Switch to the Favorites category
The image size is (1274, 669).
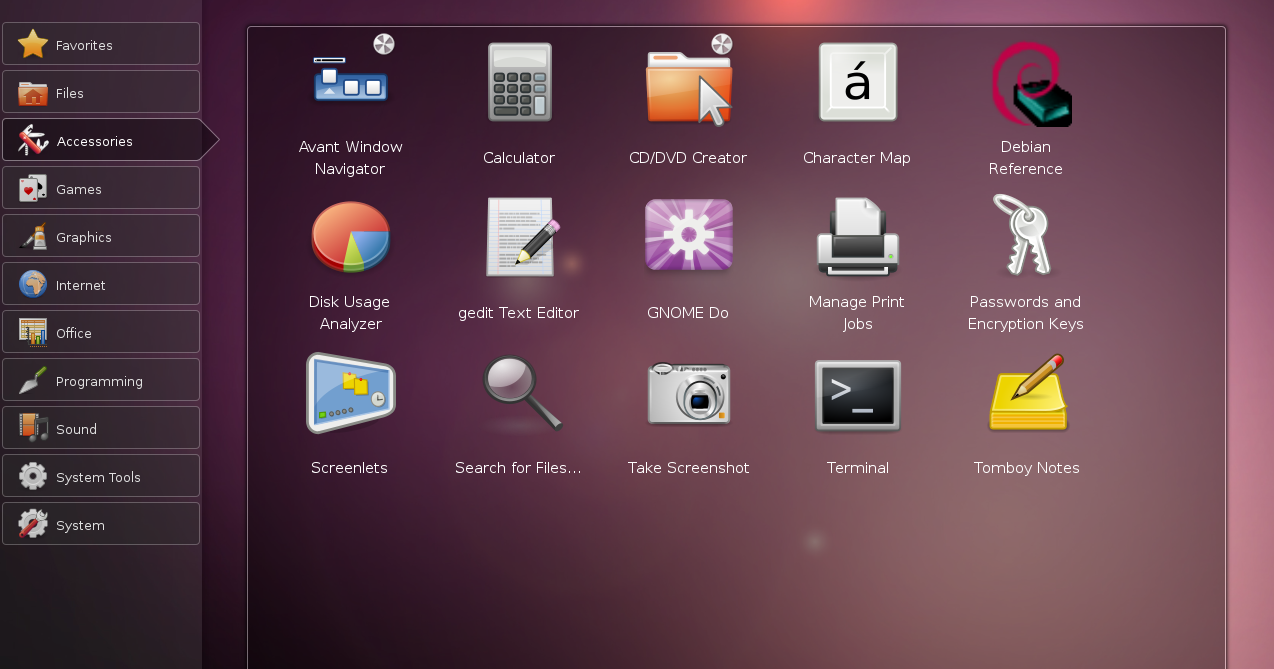(x=101, y=44)
